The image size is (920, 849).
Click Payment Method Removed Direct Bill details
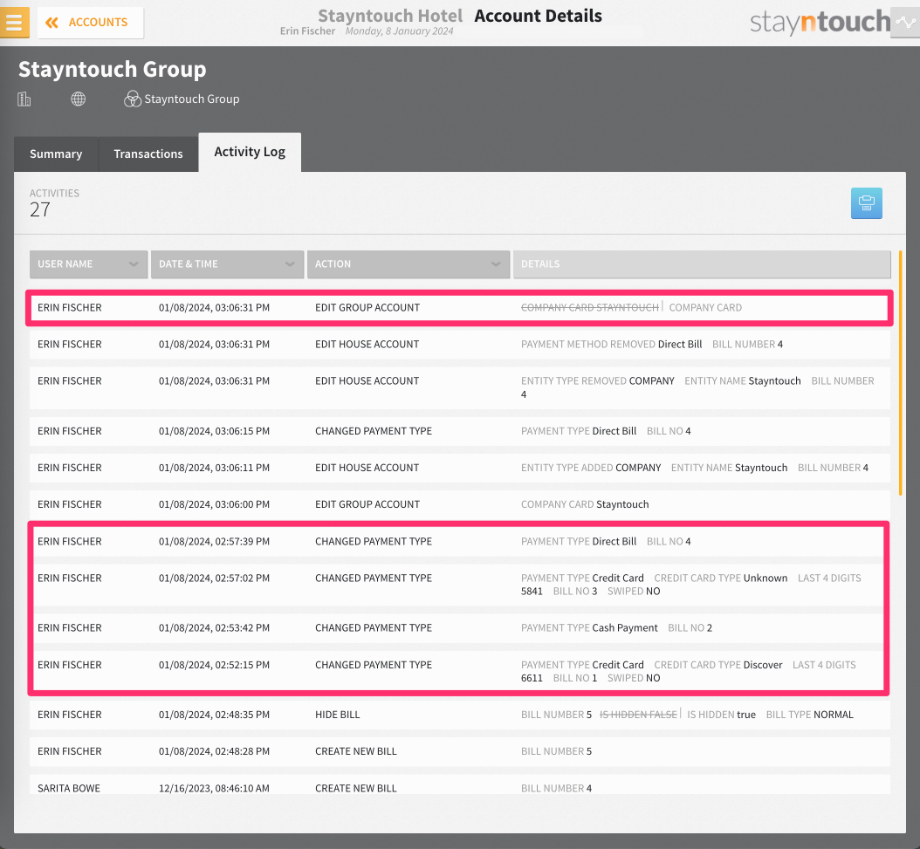(611, 344)
